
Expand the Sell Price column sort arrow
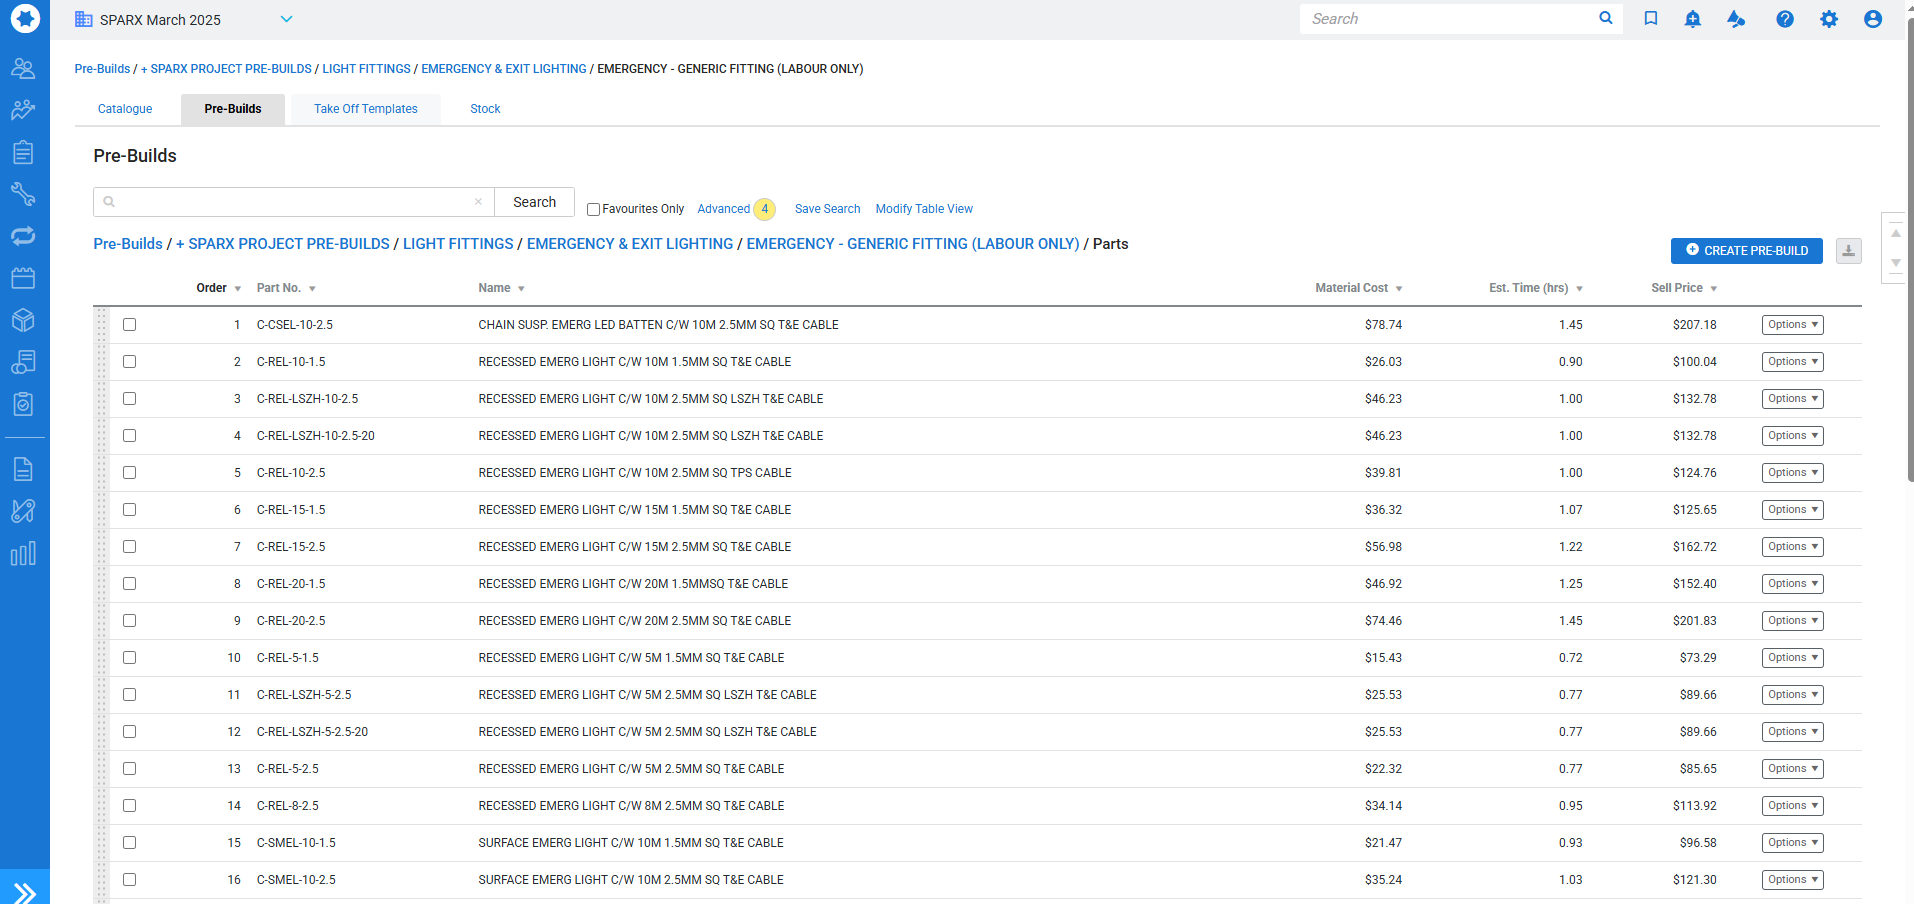pos(1714,289)
